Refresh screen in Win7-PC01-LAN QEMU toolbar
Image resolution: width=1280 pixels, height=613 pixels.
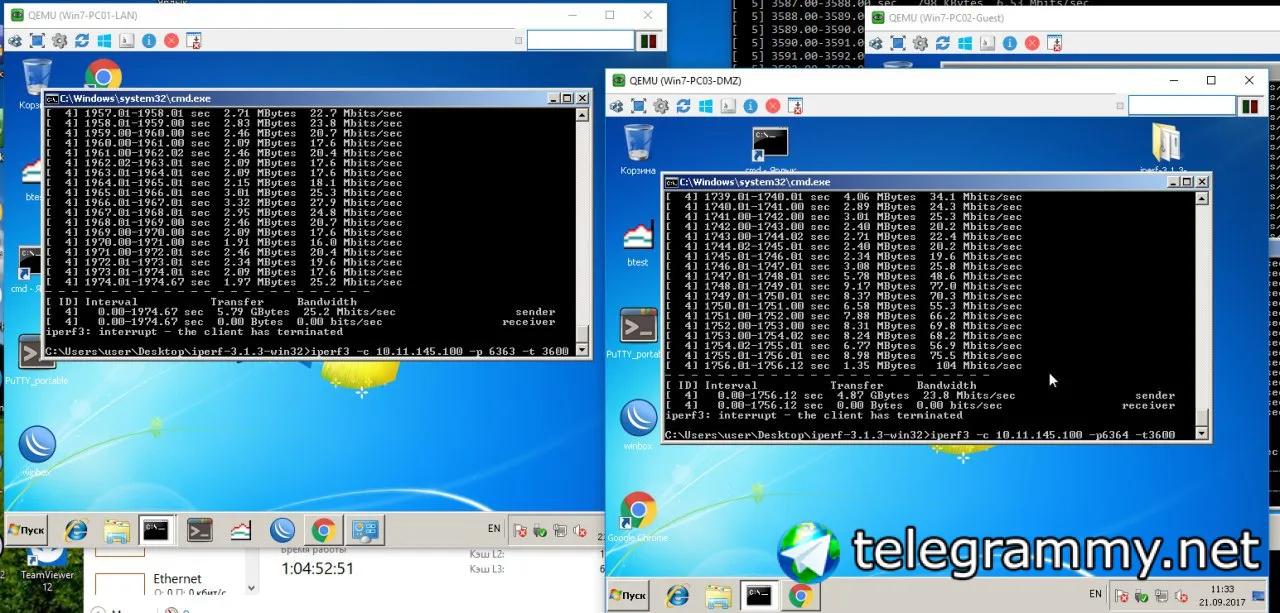click(81, 41)
